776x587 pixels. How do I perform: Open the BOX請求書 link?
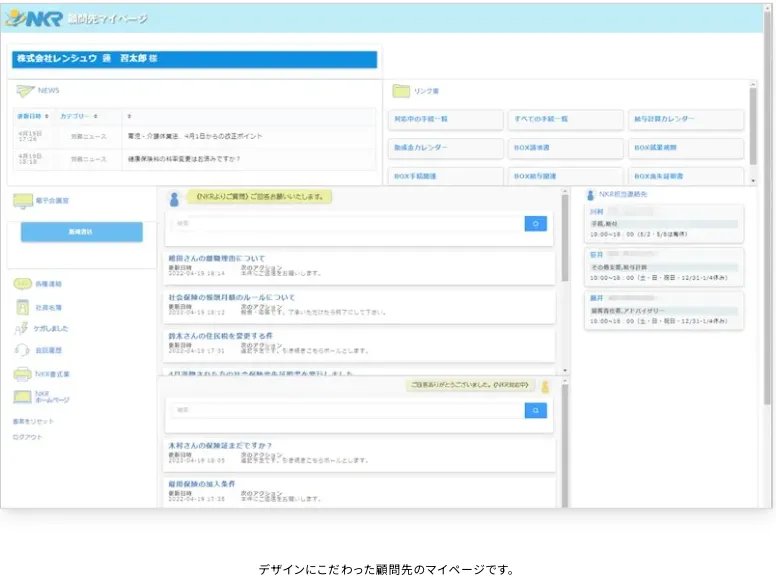pyautogui.click(x=566, y=148)
